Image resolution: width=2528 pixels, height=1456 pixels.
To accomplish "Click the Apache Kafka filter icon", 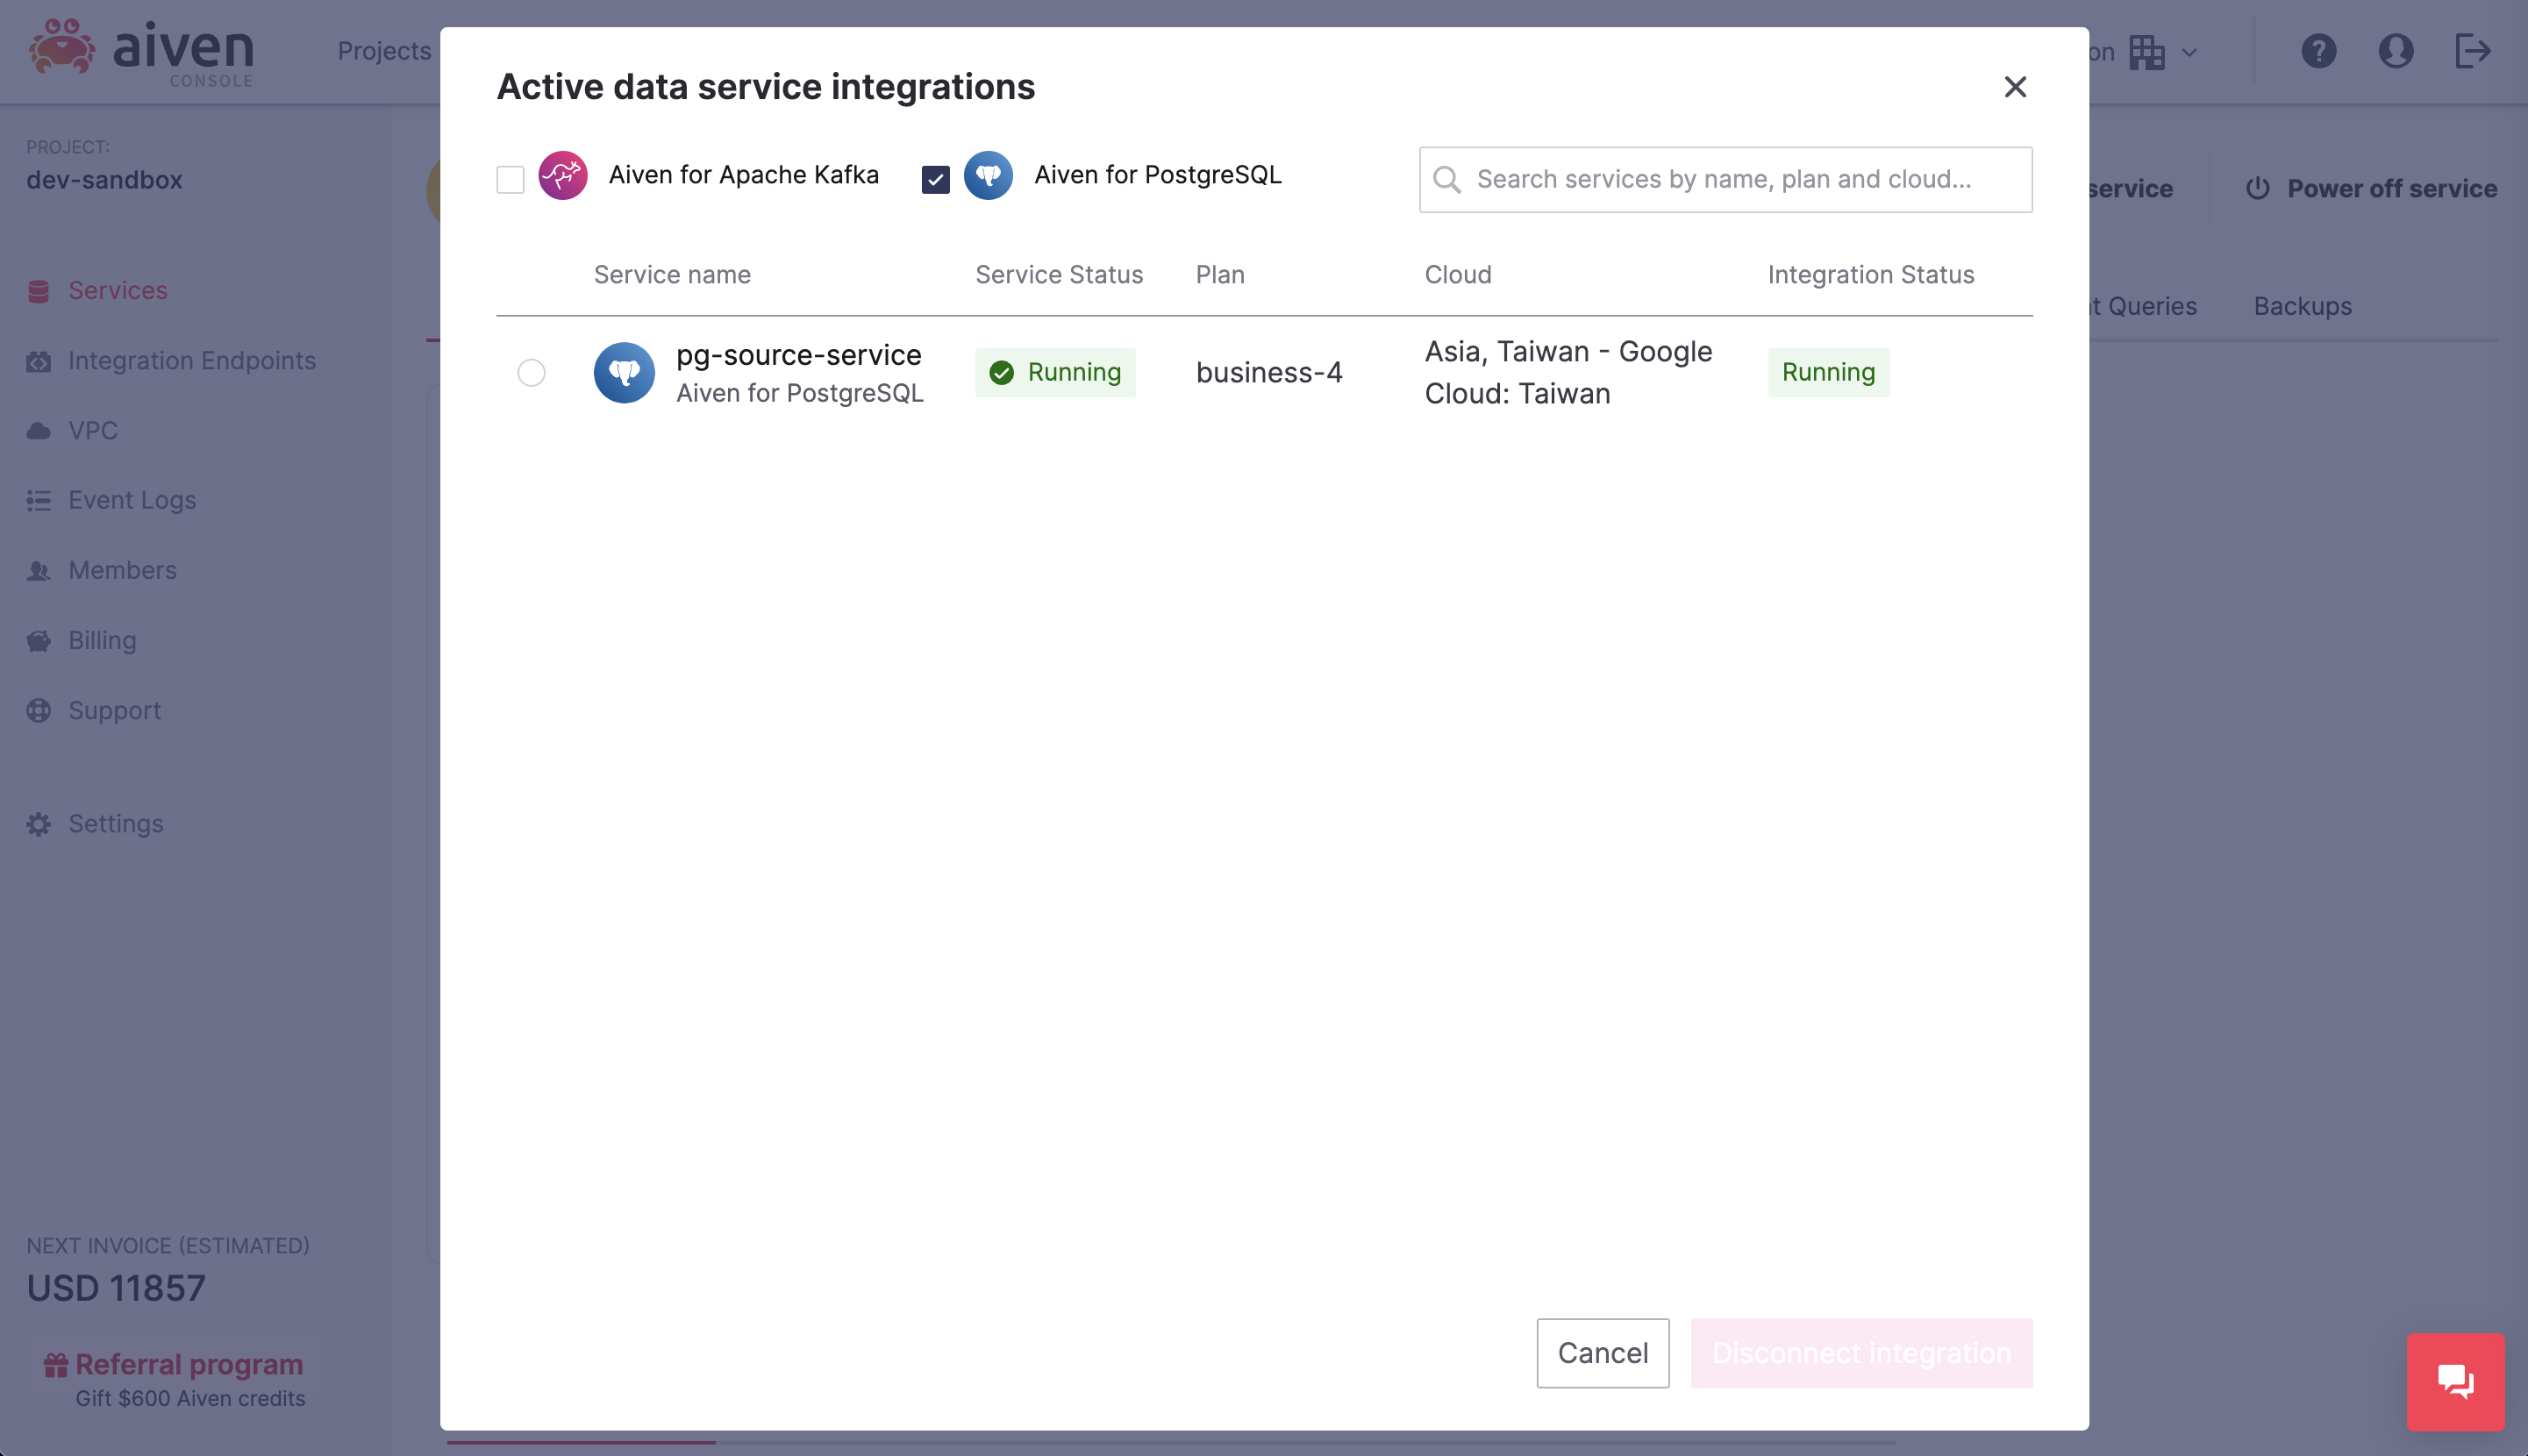I will click(563, 176).
